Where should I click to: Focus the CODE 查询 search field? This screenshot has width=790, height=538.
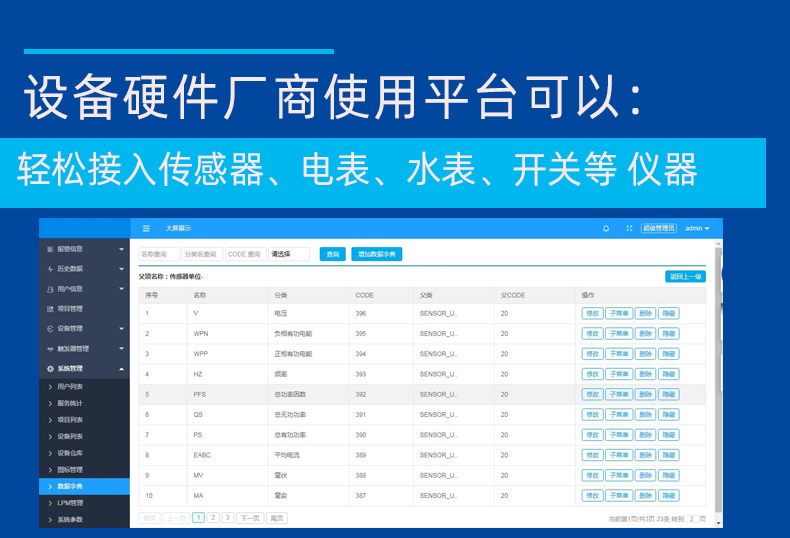pos(245,254)
